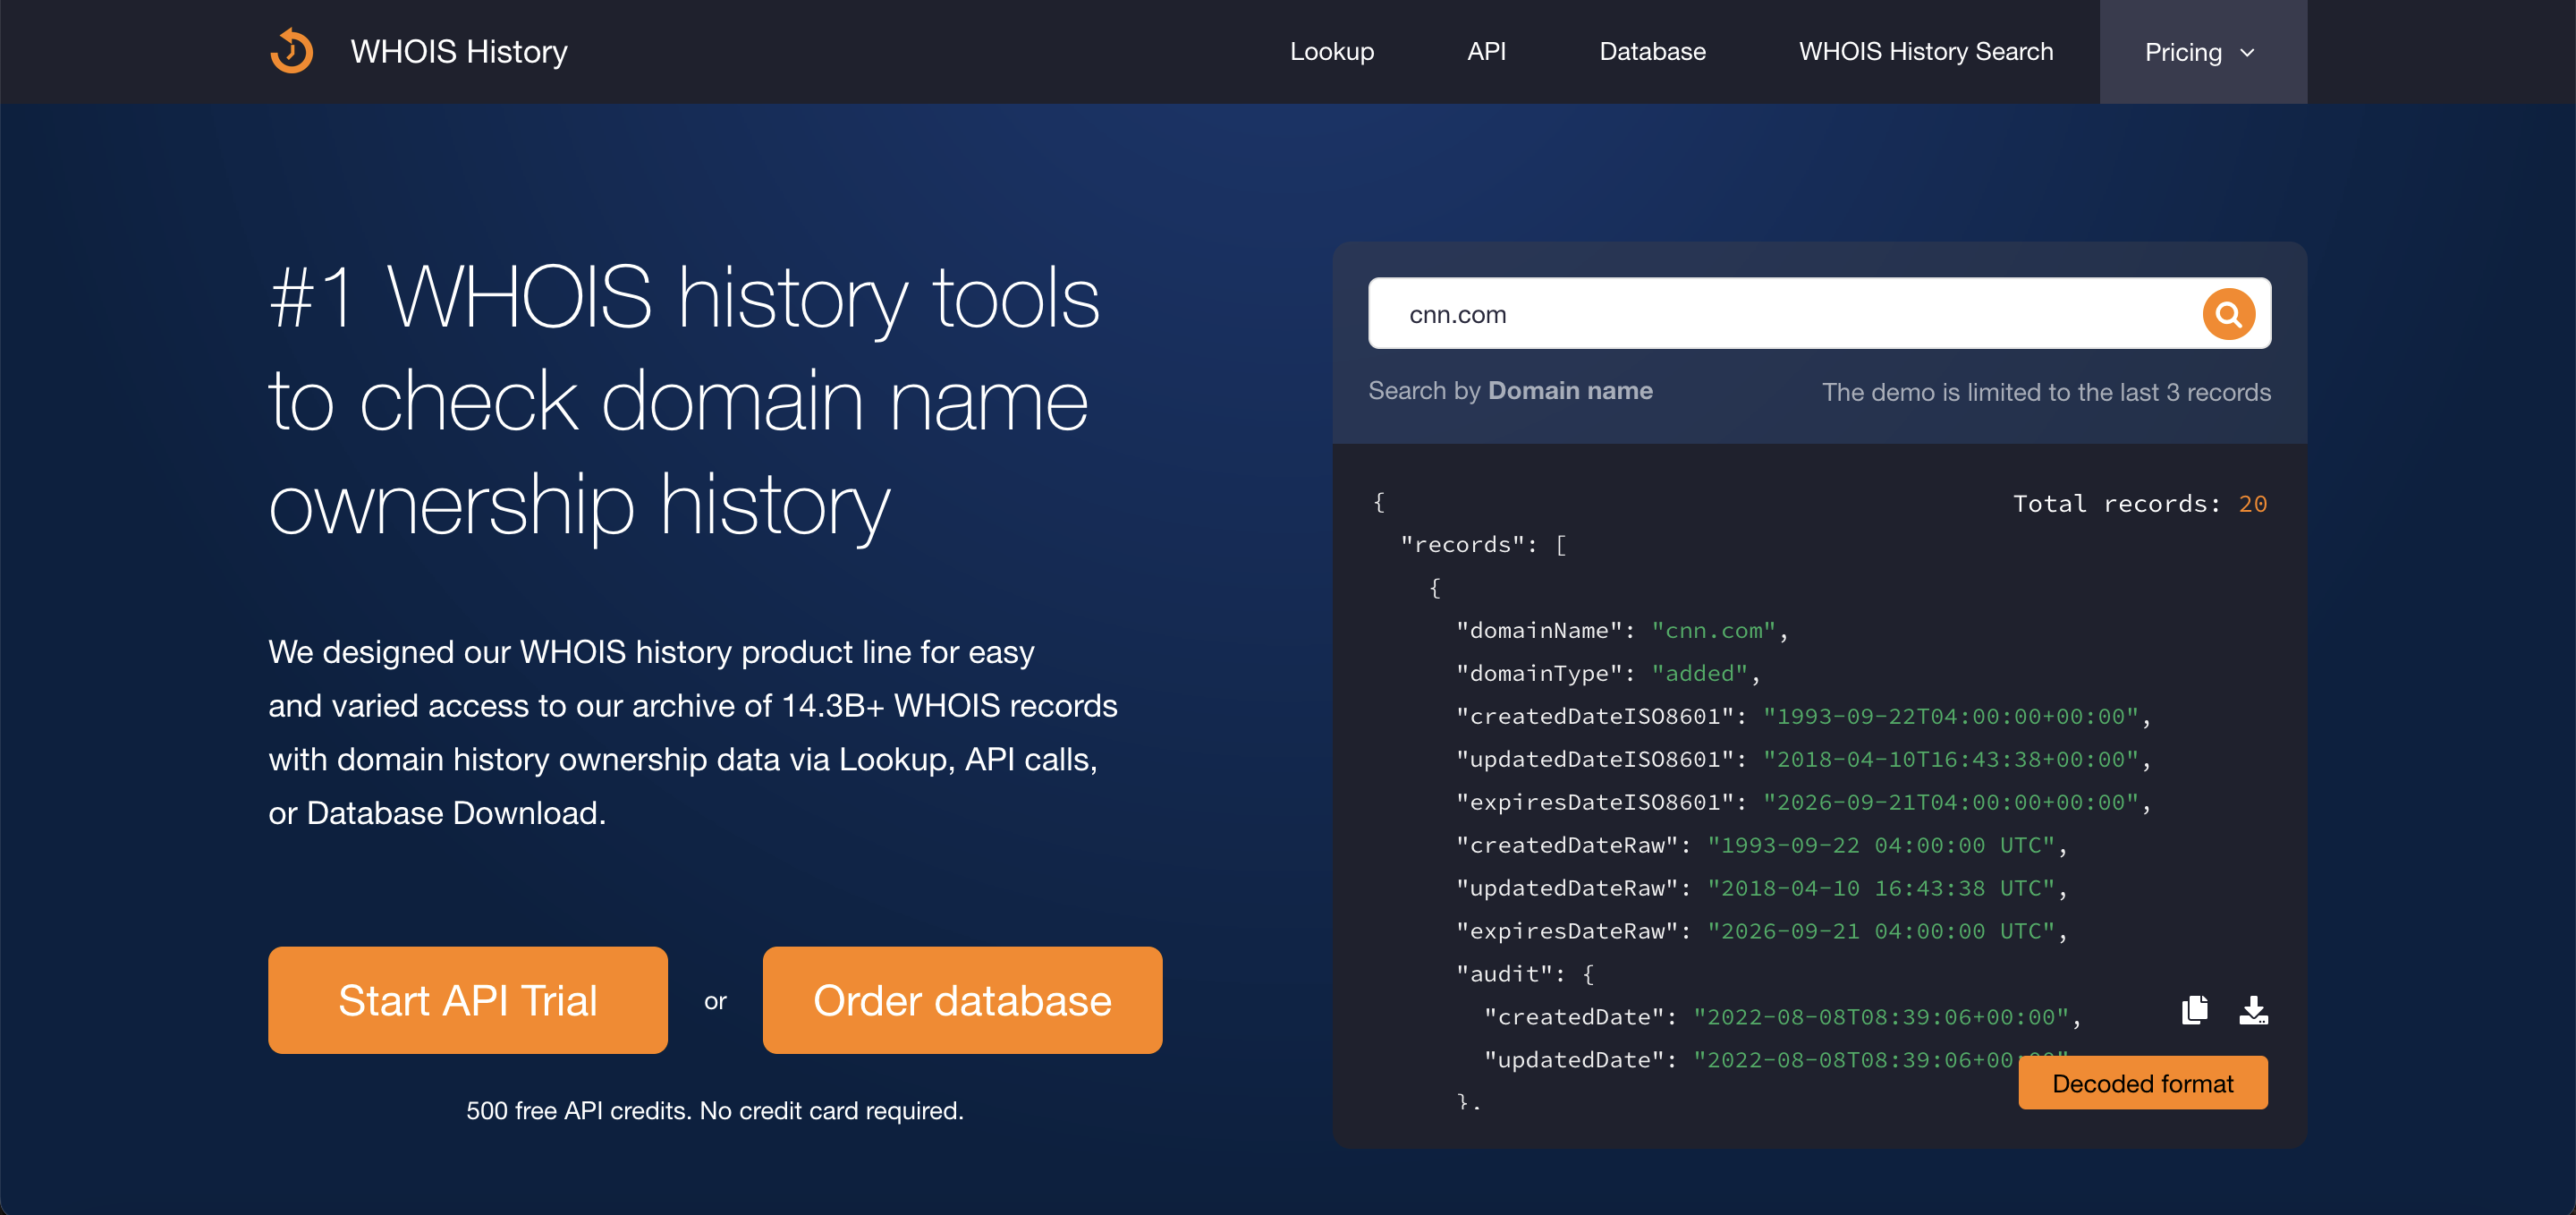Select the "Total records: 20" text
Viewport: 2576px width, 1215px height.
click(2139, 504)
